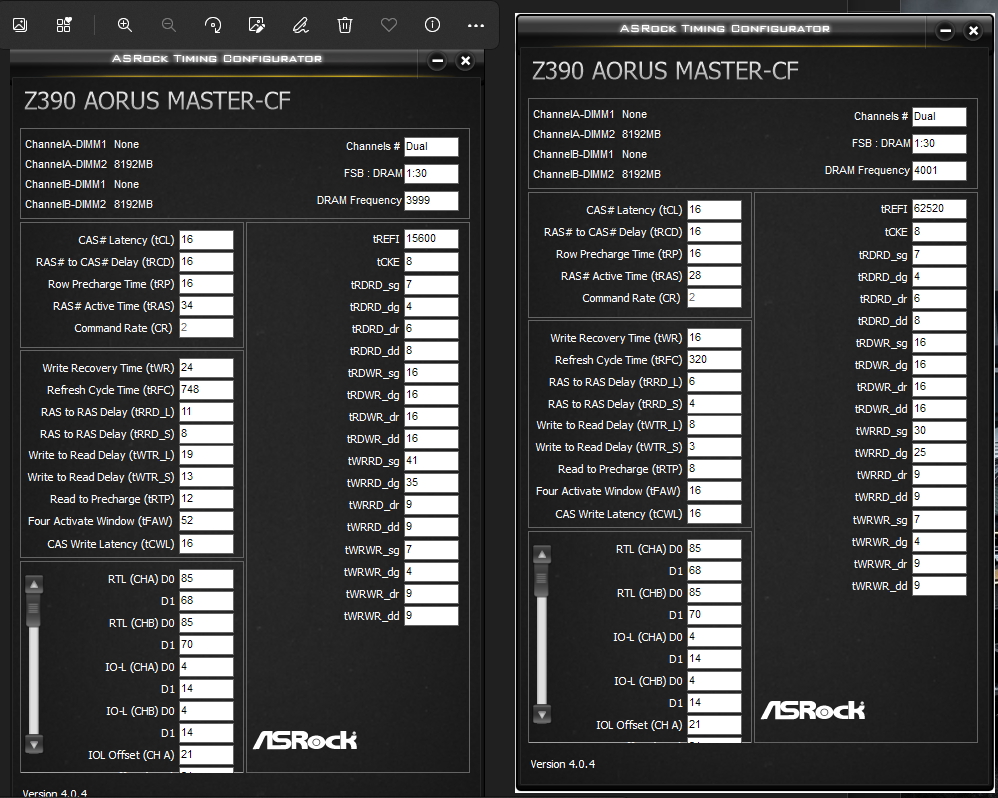Image resolution: width=998 pixels, height=798 pixels.
Task: Open the more options ellipsis menu
Action: coord(475,25)
